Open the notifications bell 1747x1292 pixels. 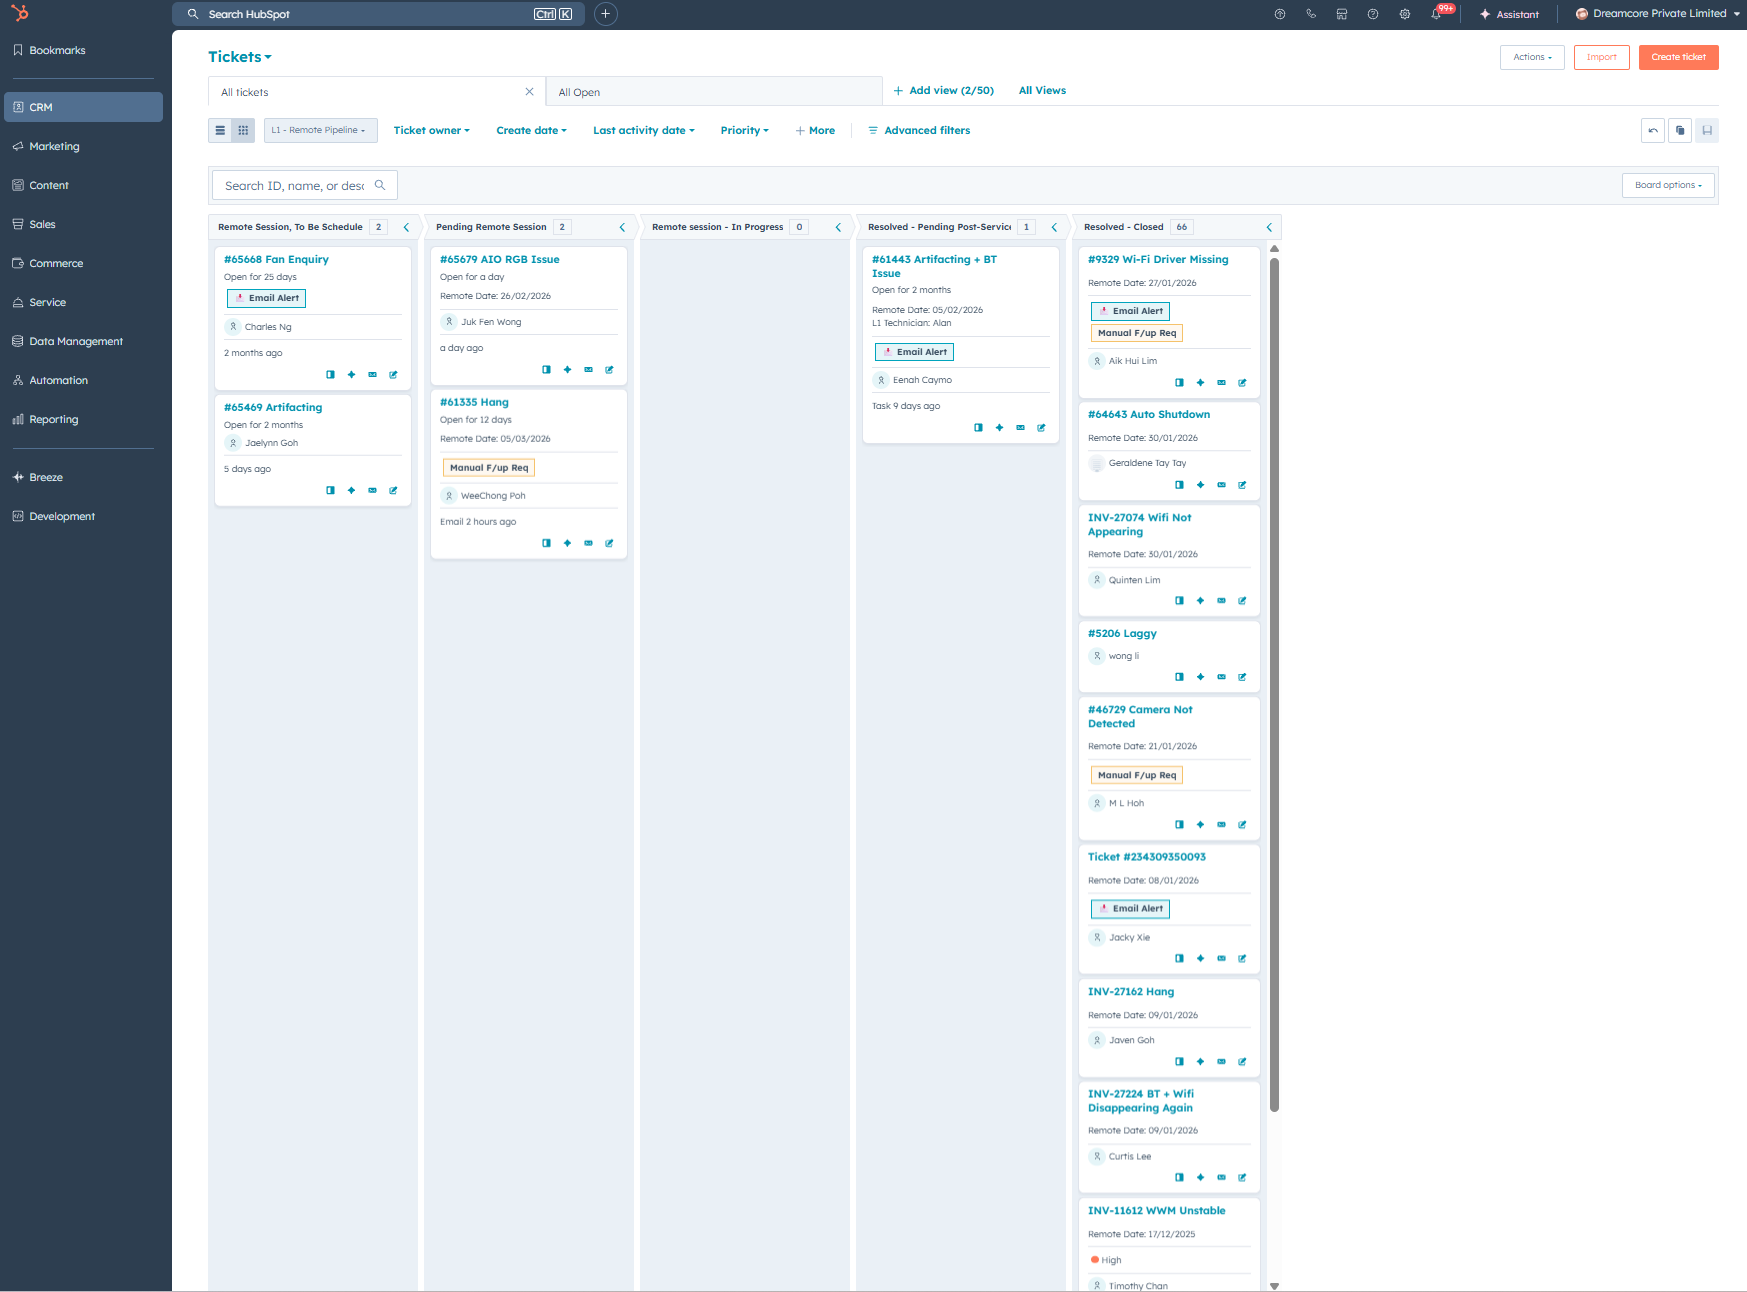1436,14
